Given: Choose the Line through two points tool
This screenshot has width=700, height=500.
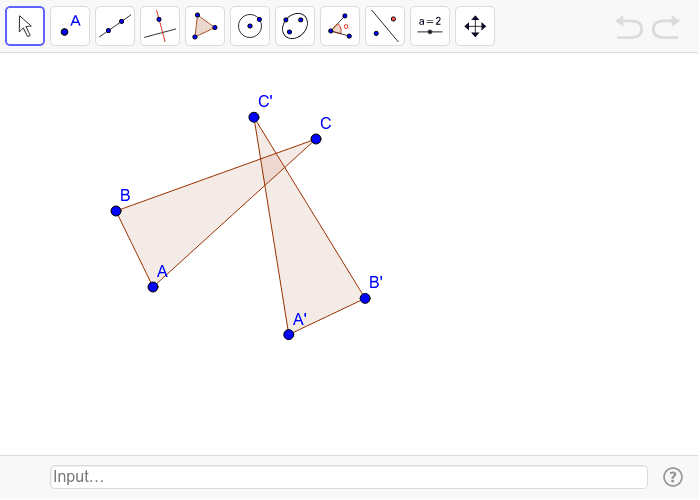Looking at the screenshot, I should (x=115, y=26).
